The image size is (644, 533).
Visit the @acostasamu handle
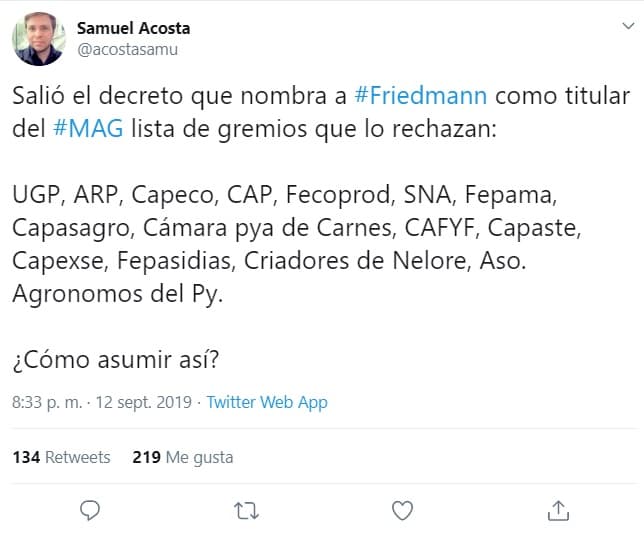pyautogui.click(x=127, y=48)
